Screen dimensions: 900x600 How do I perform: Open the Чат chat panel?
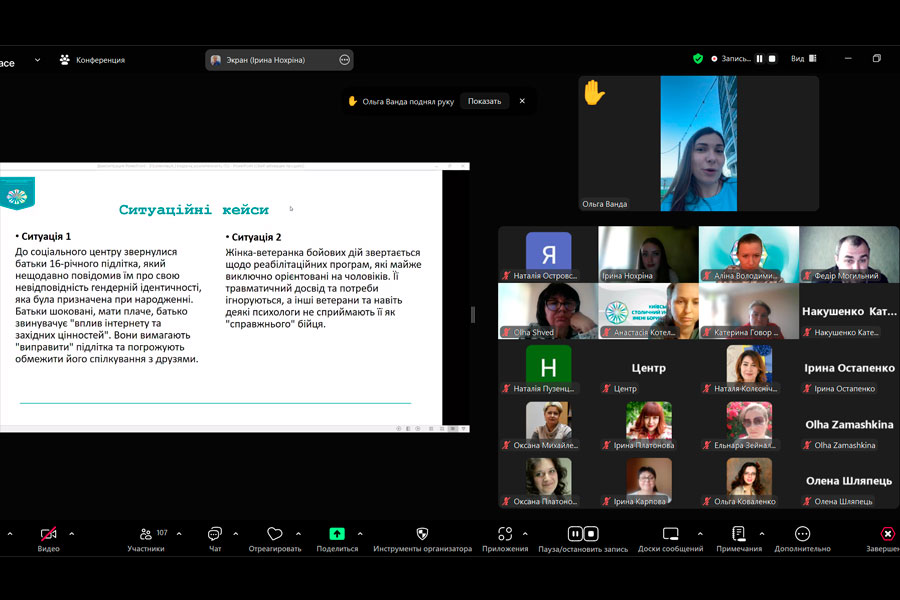(x=215, y=539)
